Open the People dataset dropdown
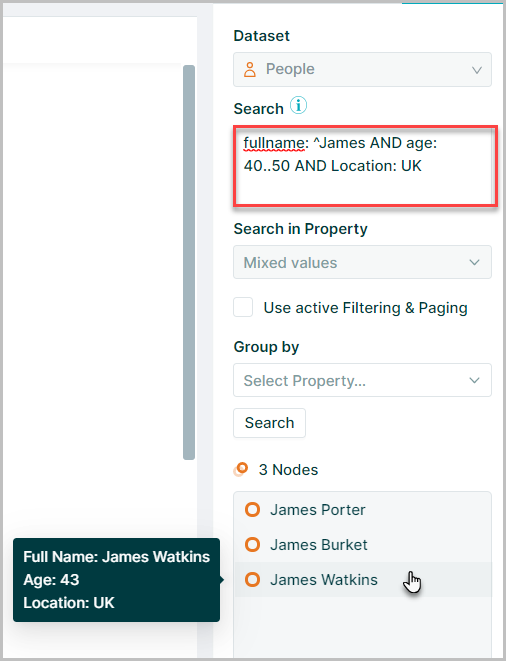506x661 pixels. 362,70
